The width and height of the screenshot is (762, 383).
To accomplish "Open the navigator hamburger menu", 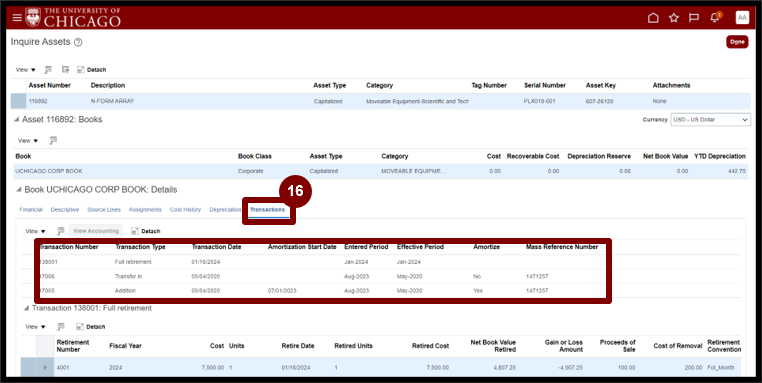I will (x=17, y=18).
